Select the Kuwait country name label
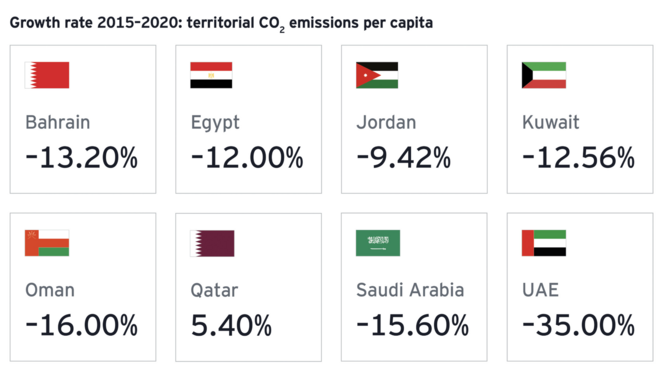The width and height of the screenshot is (668, 379). [x=550, y=122]
